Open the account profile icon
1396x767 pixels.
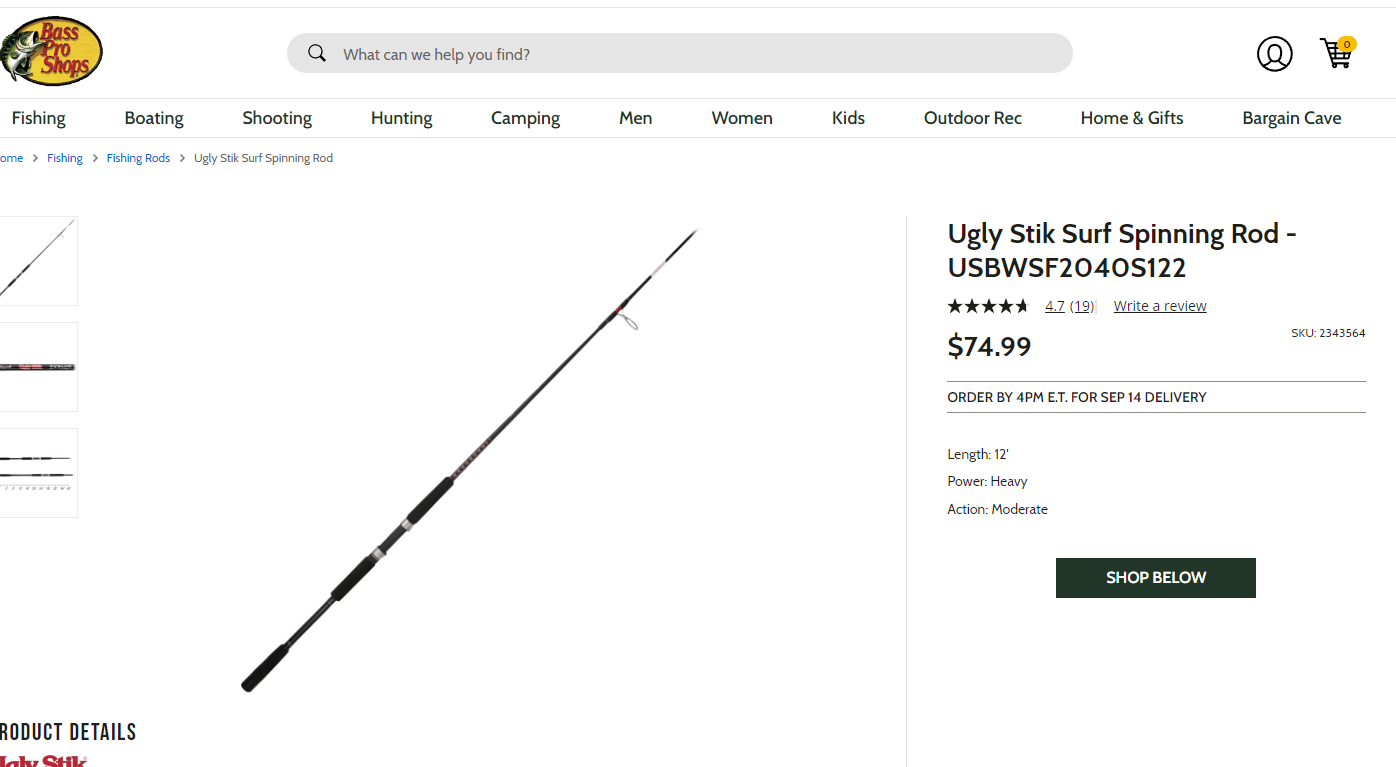[x=1274, y=54]
